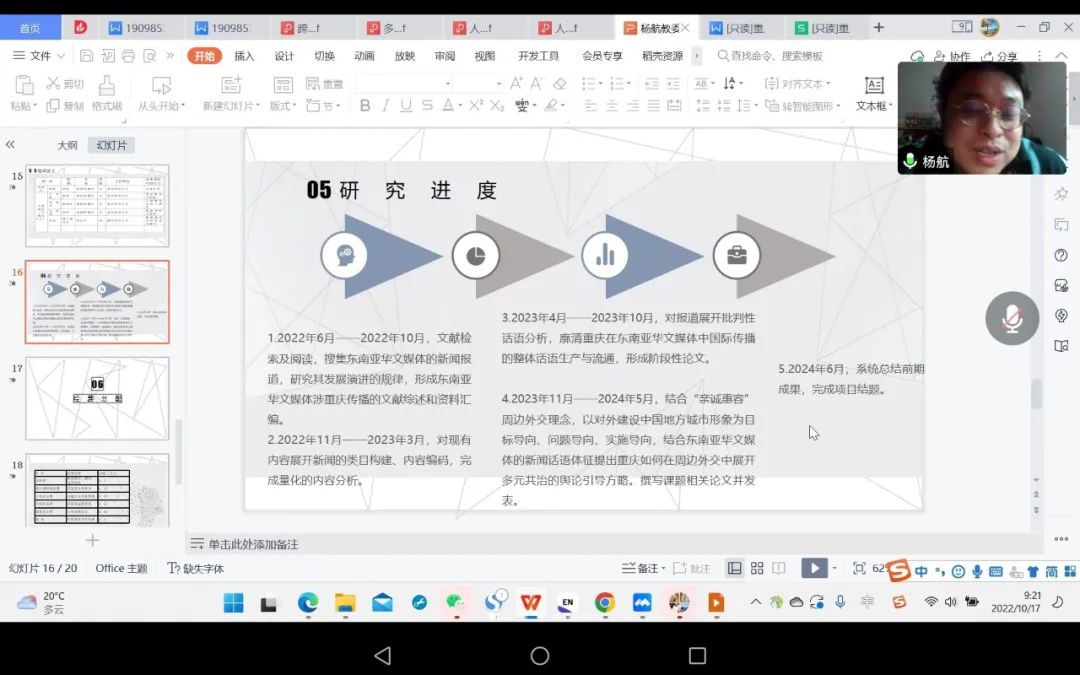
Task: Click the clear formatting eraser icon
Action: 559,83
